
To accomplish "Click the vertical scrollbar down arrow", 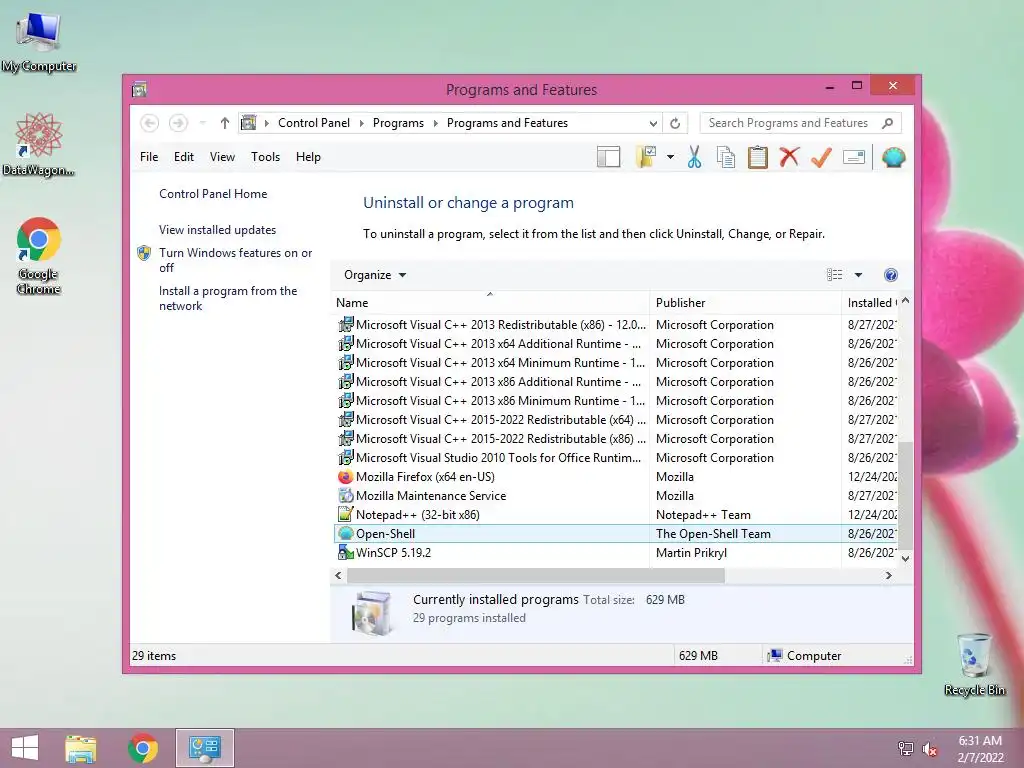I will coord(905,558).
